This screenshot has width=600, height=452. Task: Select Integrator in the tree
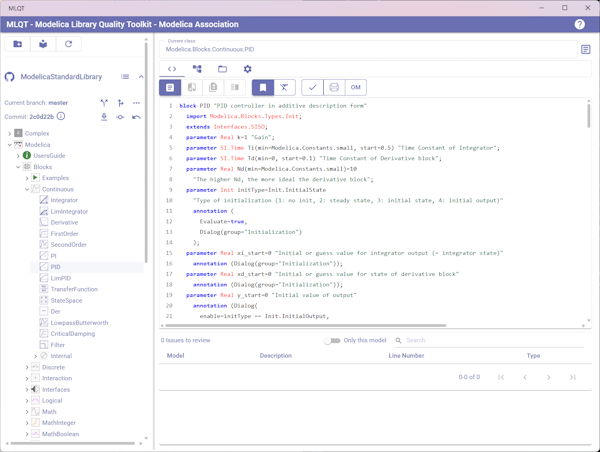pos(64,200)
